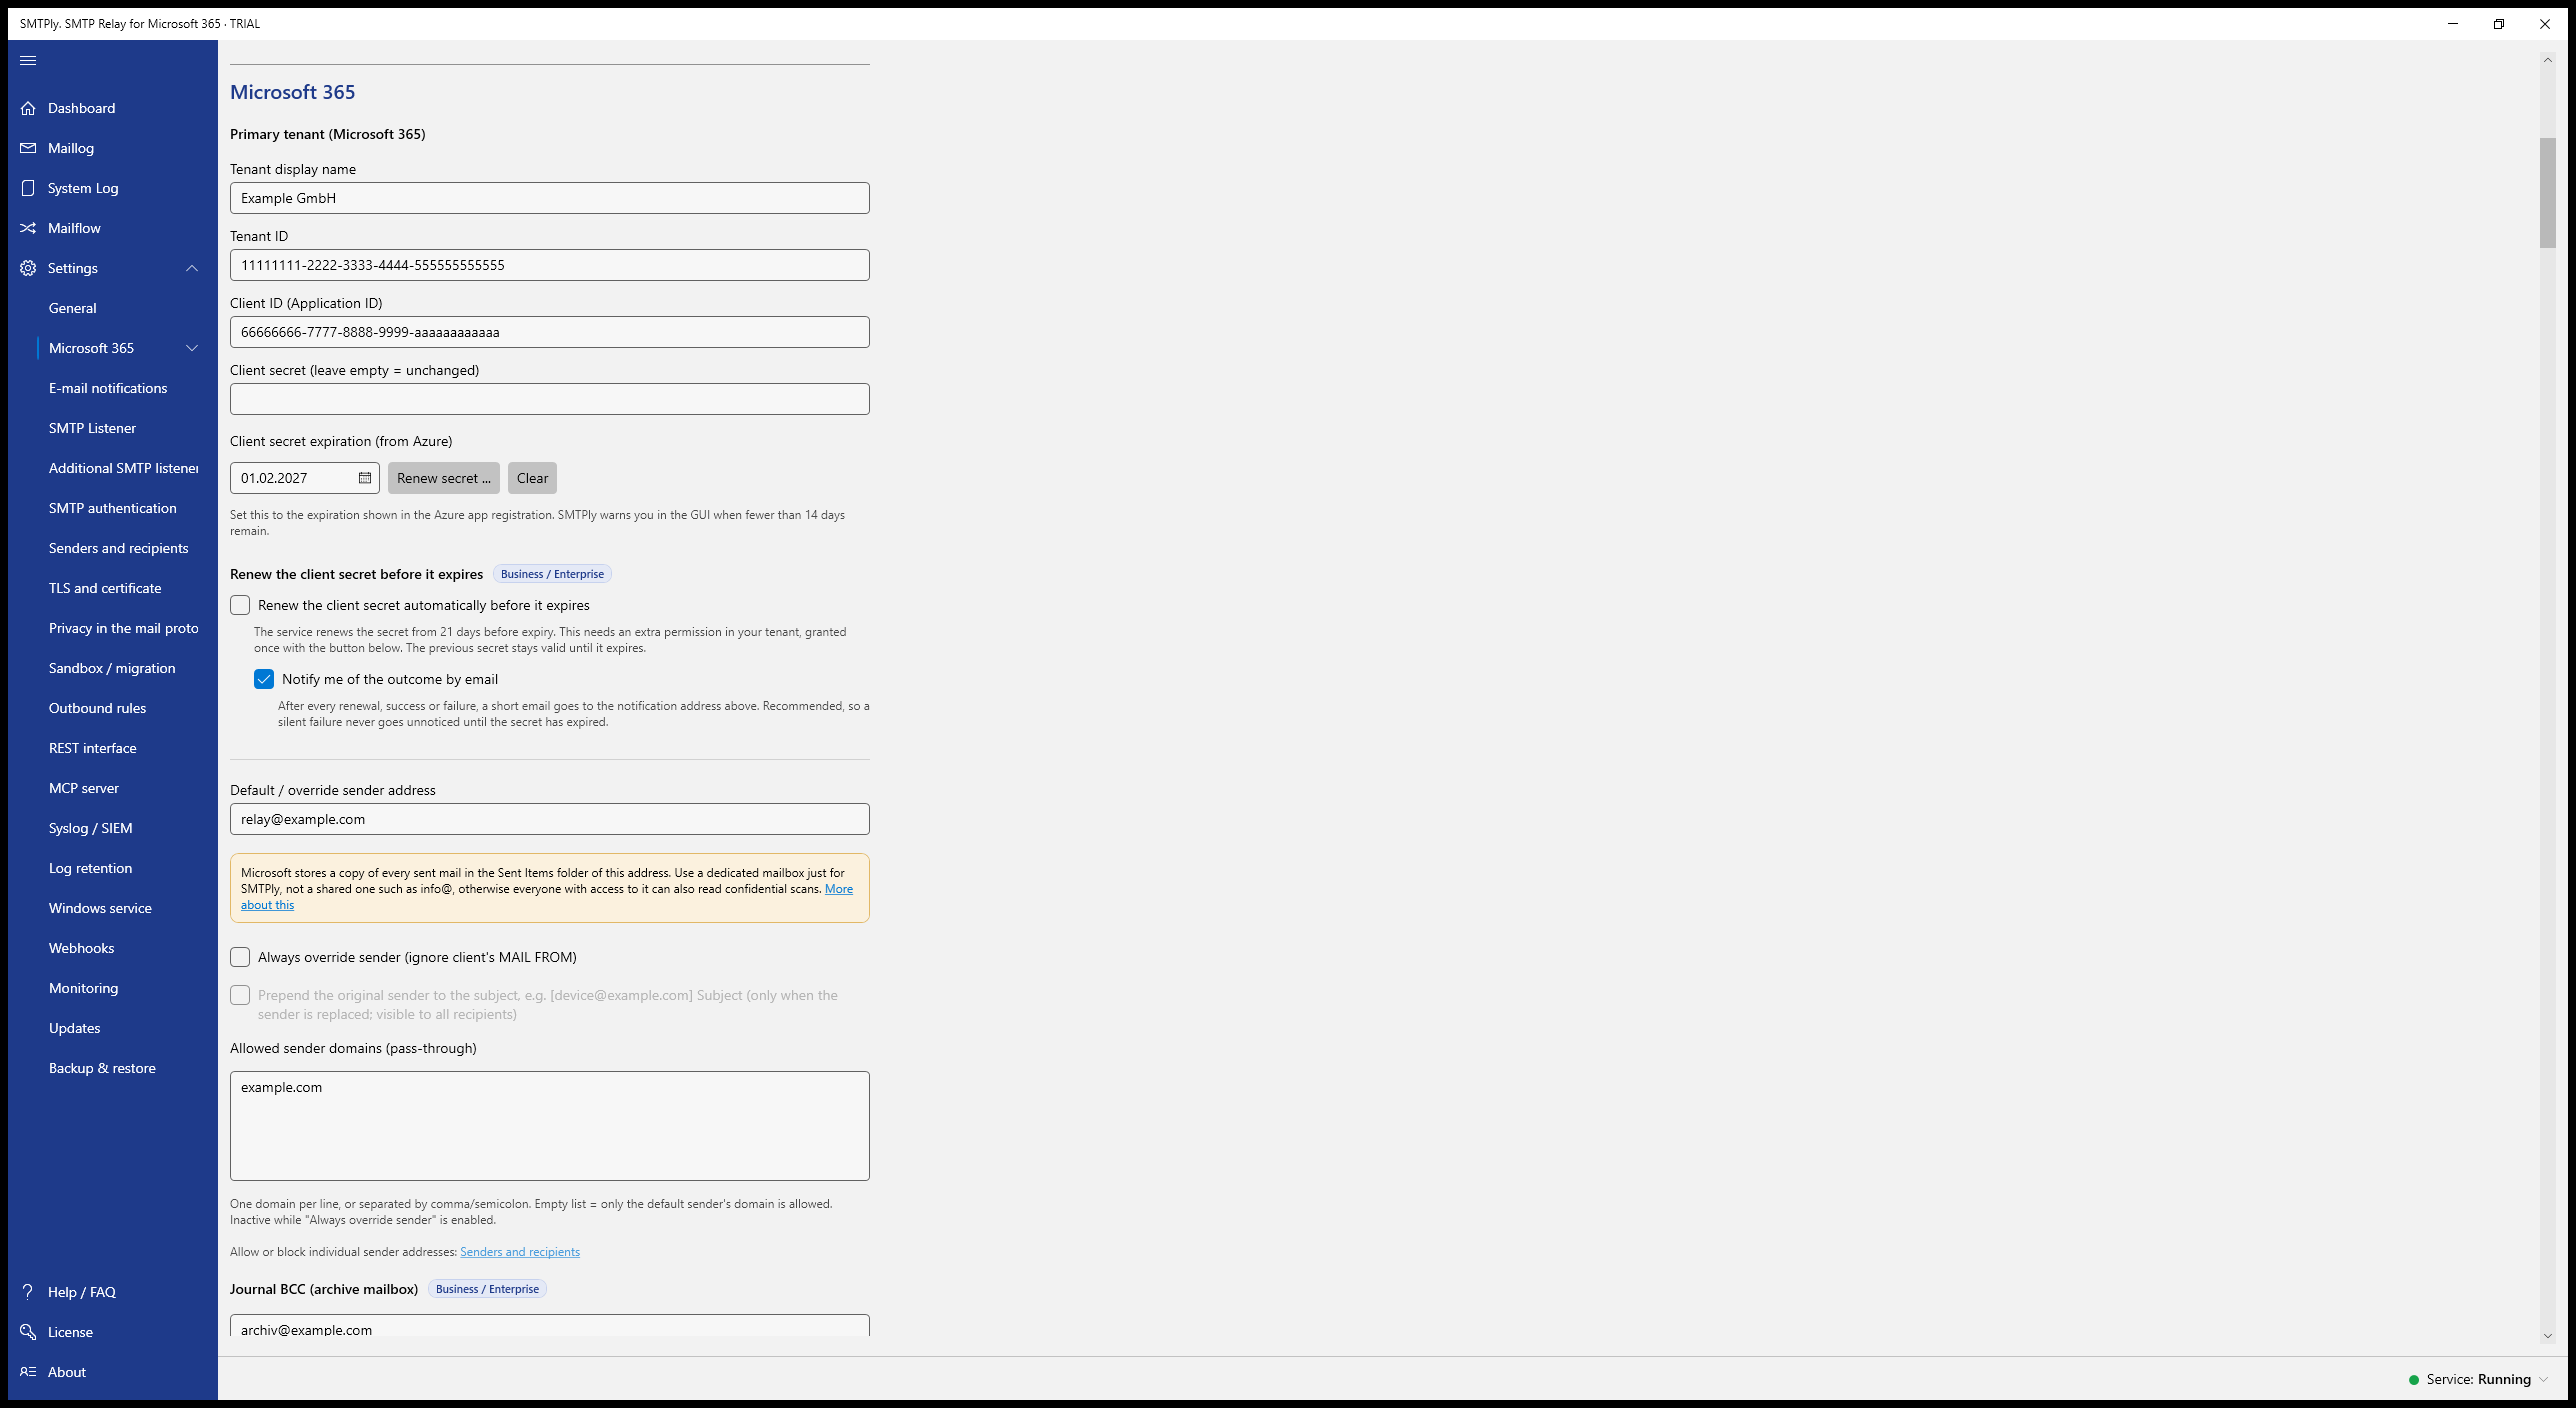Uncheck Notify me of the outcome by email

264,679
